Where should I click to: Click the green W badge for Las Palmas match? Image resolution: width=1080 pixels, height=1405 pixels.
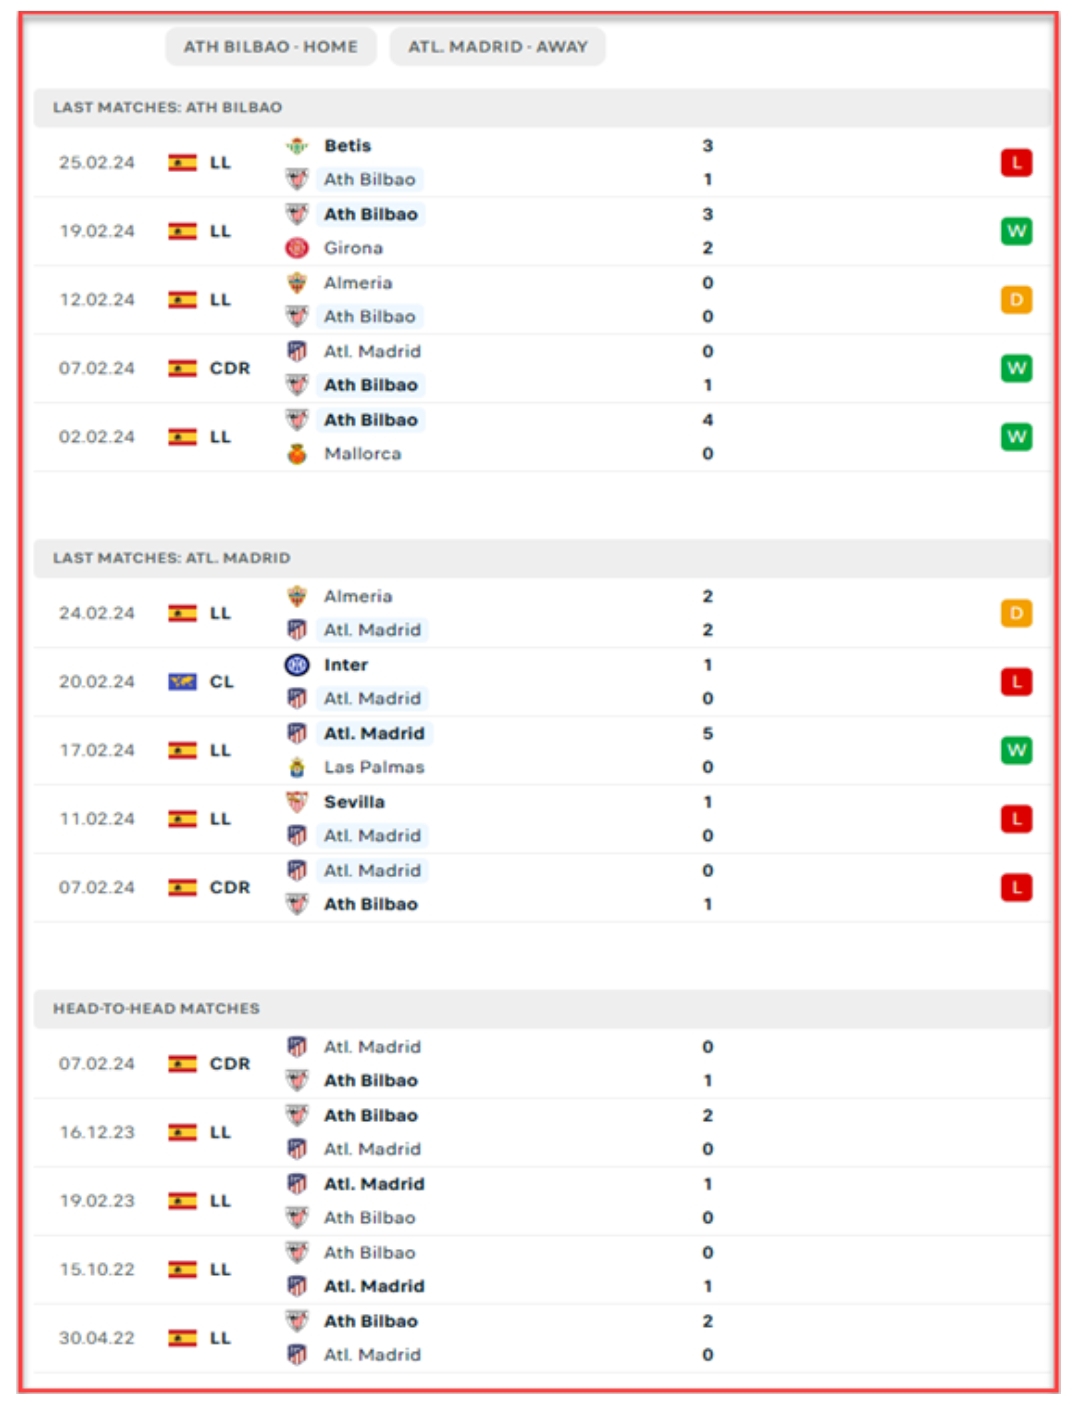(x=1016, y=750)
